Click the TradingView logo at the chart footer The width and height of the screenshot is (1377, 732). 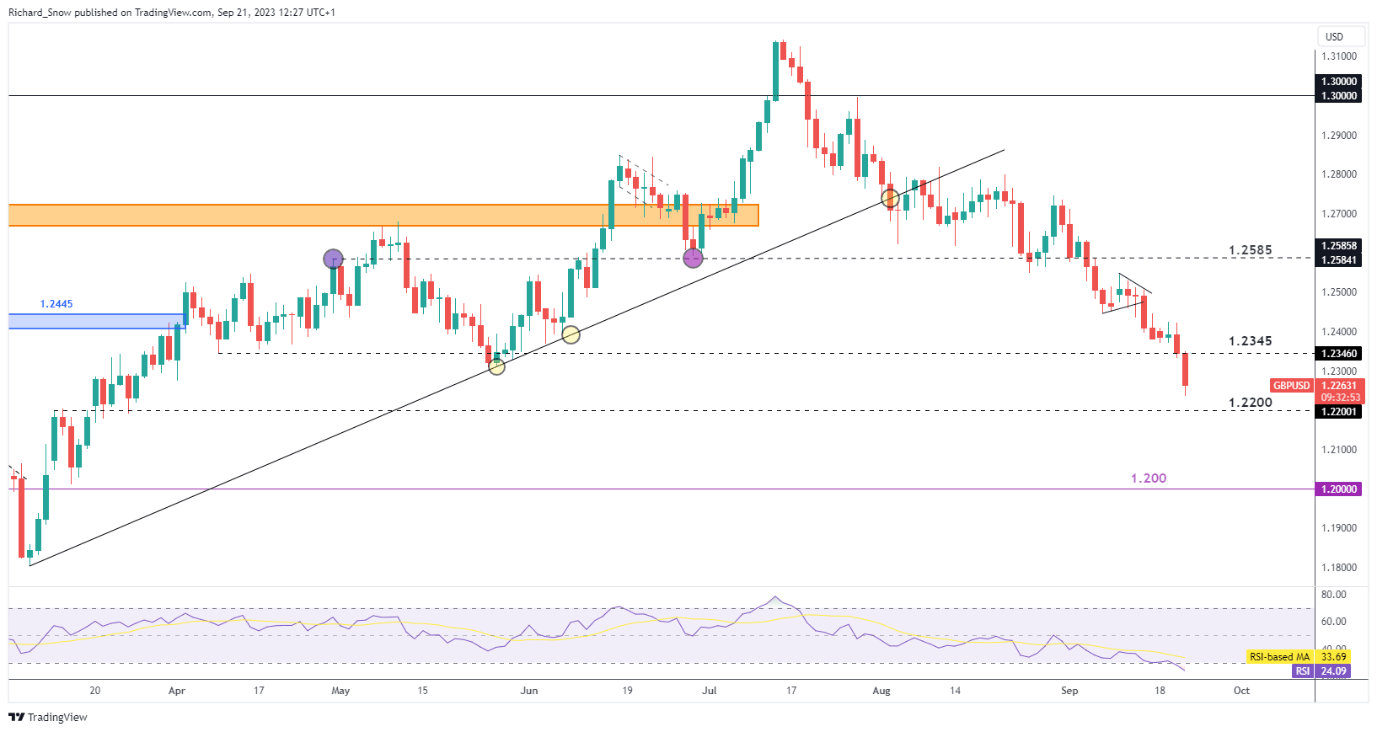pyautogui.click(x=47, y=717)
